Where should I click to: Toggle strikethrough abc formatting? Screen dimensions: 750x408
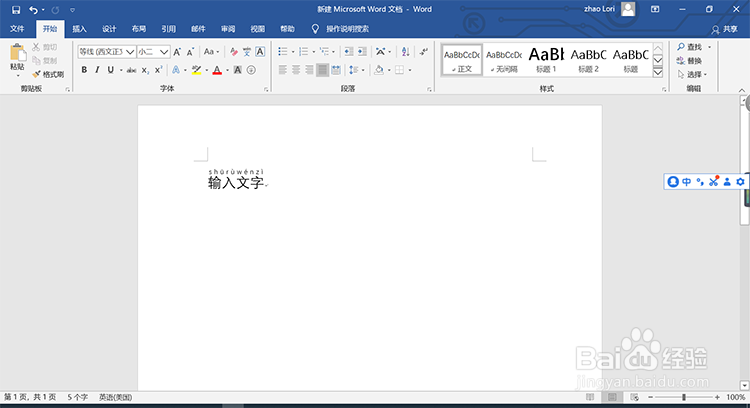(x=132, y=70)
